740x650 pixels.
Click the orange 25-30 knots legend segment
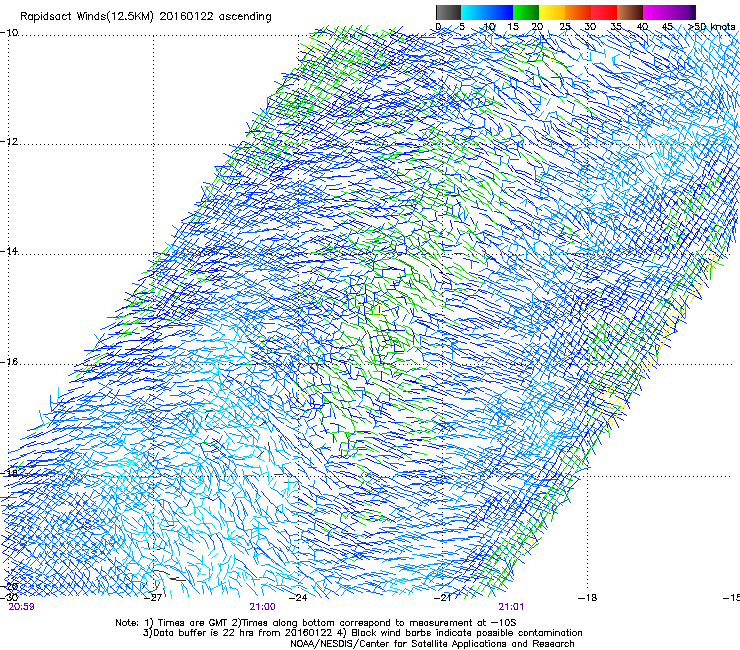(578, 12)
